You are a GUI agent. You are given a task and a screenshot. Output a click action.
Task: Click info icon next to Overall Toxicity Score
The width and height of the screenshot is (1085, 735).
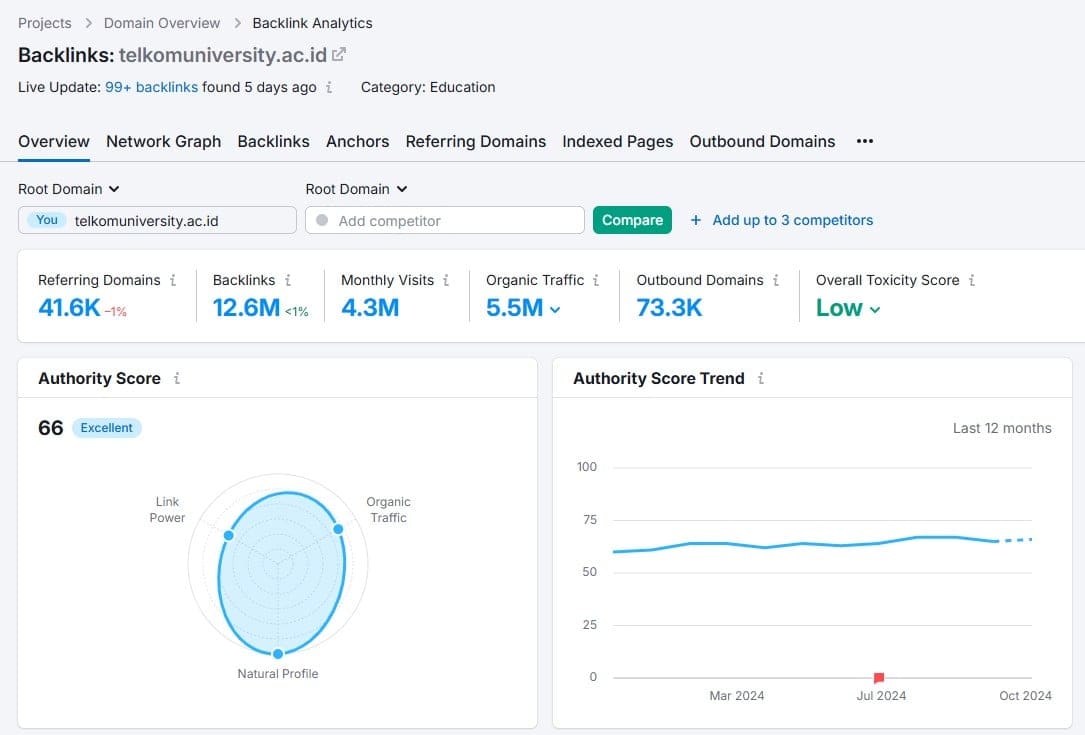972,280
